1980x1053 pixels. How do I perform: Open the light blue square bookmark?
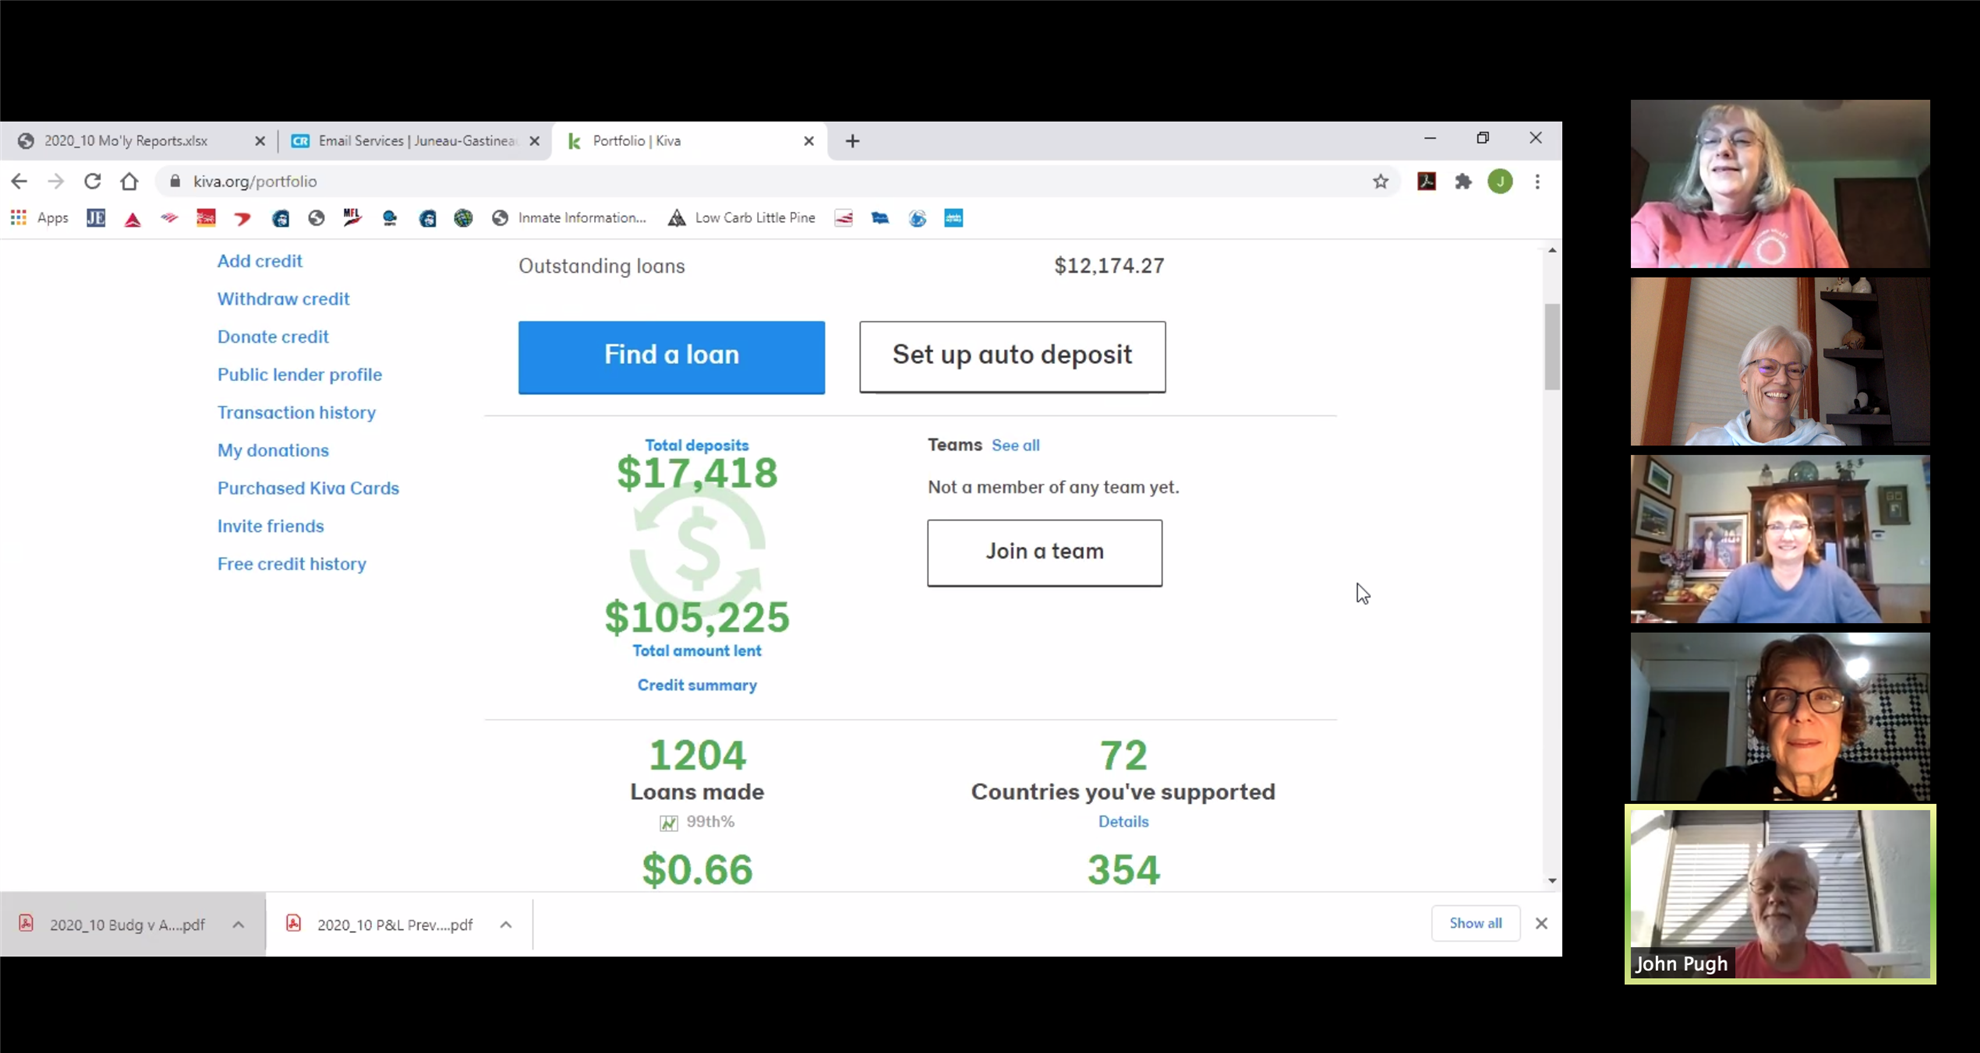coord(954,218)
